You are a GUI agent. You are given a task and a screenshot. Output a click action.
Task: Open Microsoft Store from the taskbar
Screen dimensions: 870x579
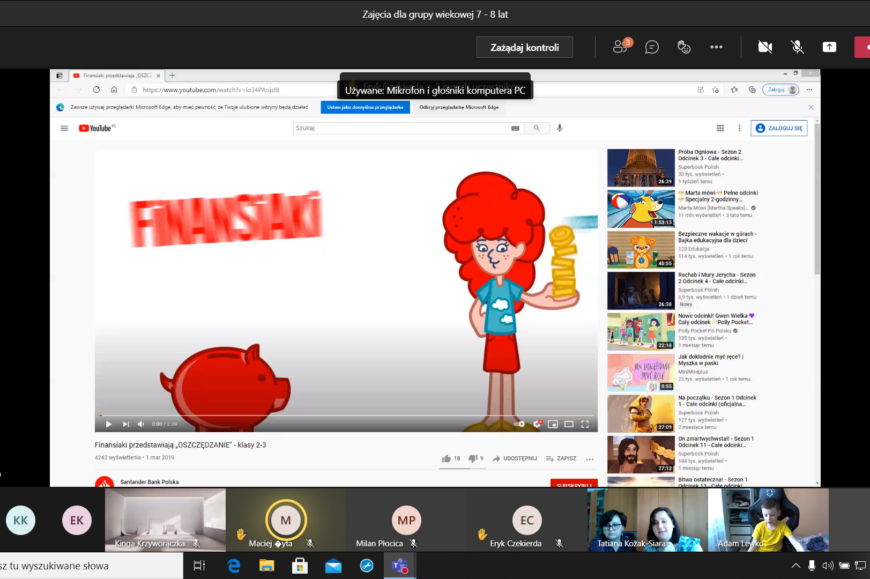coord(300,566)
